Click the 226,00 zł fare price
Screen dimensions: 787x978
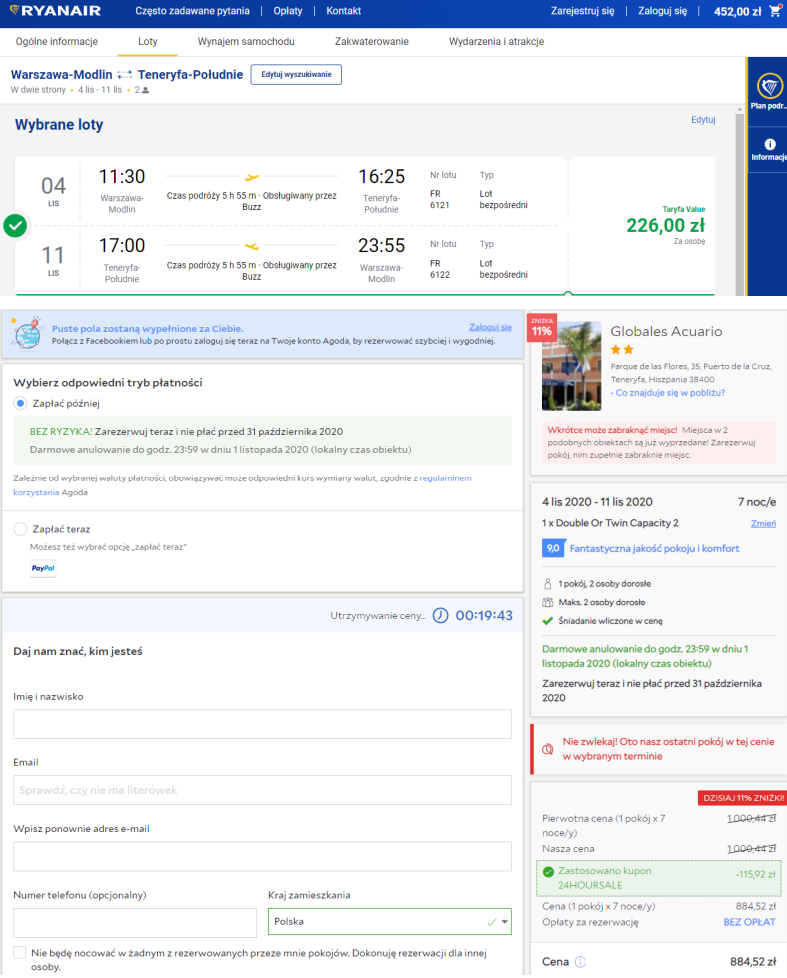(665, 225)
